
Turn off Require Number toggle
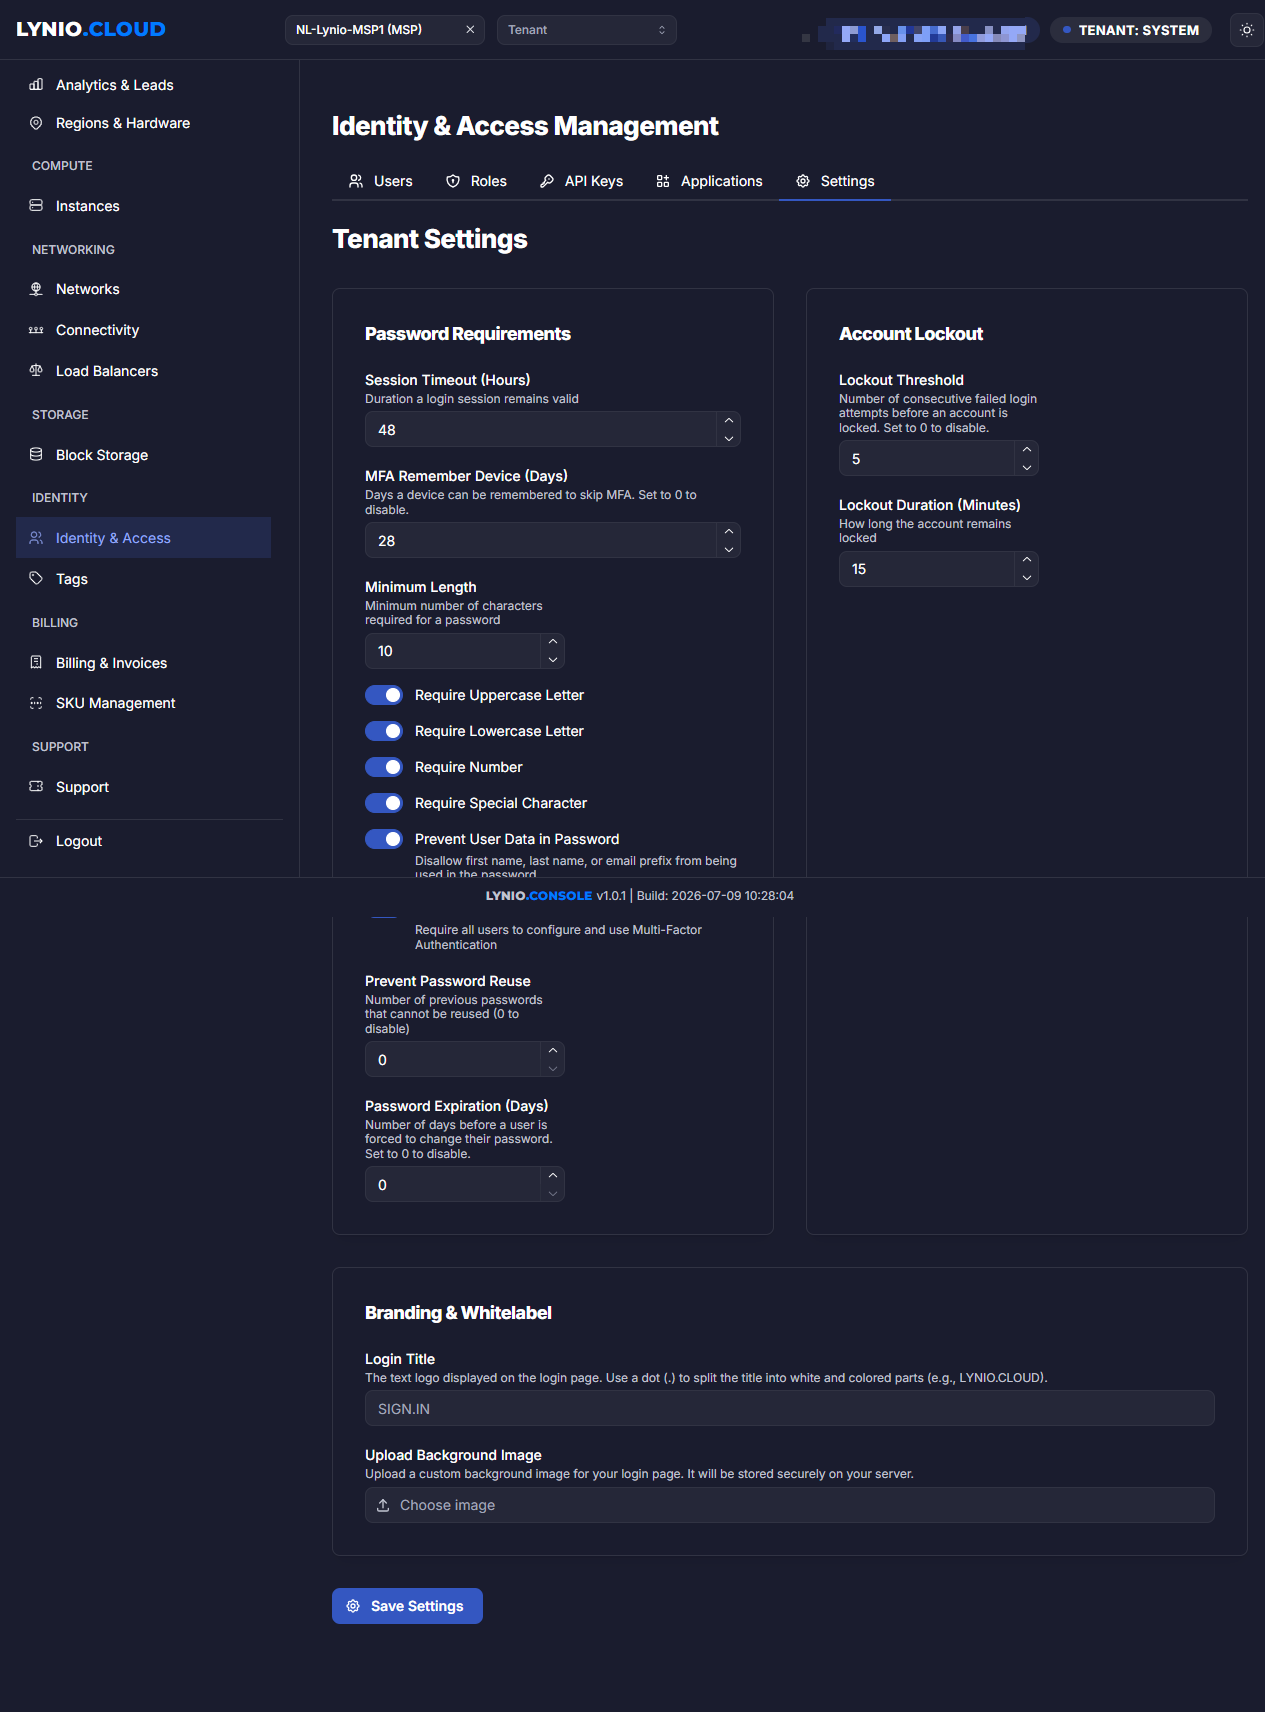tap(384, 767)
